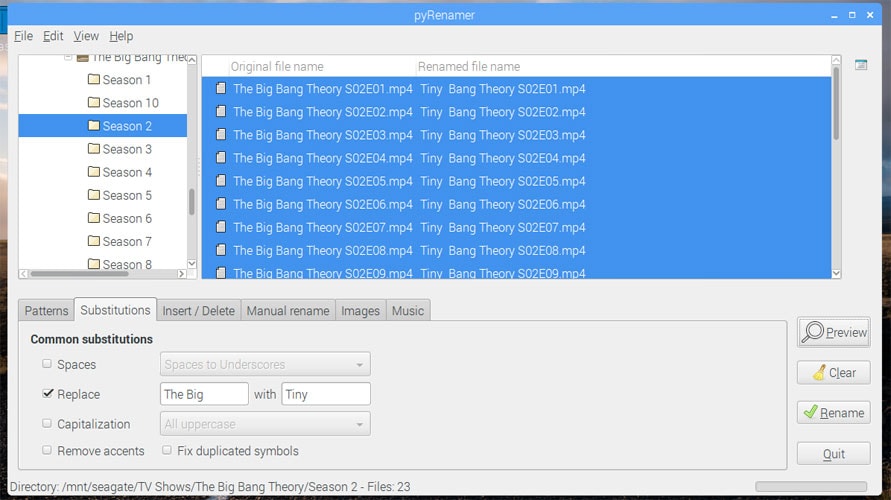The height and width of the screenshot is (500, 891).
Task: Click the file list vertical scrollbar thumb
Action: (836, 103)
